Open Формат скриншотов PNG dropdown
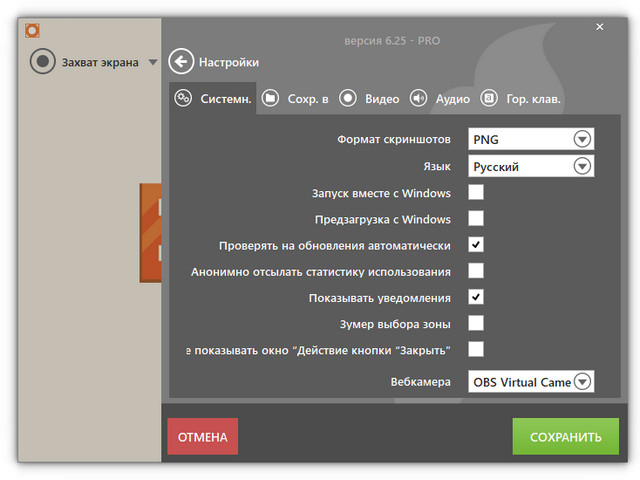Screen dimensions: 640x480 tap(582, 139)
